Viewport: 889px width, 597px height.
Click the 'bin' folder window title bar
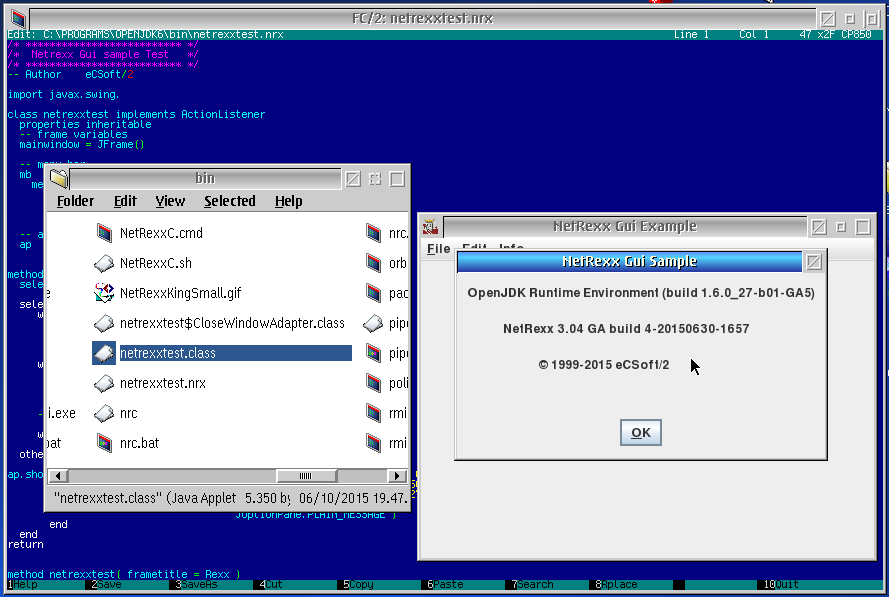(x=205, y=179)
